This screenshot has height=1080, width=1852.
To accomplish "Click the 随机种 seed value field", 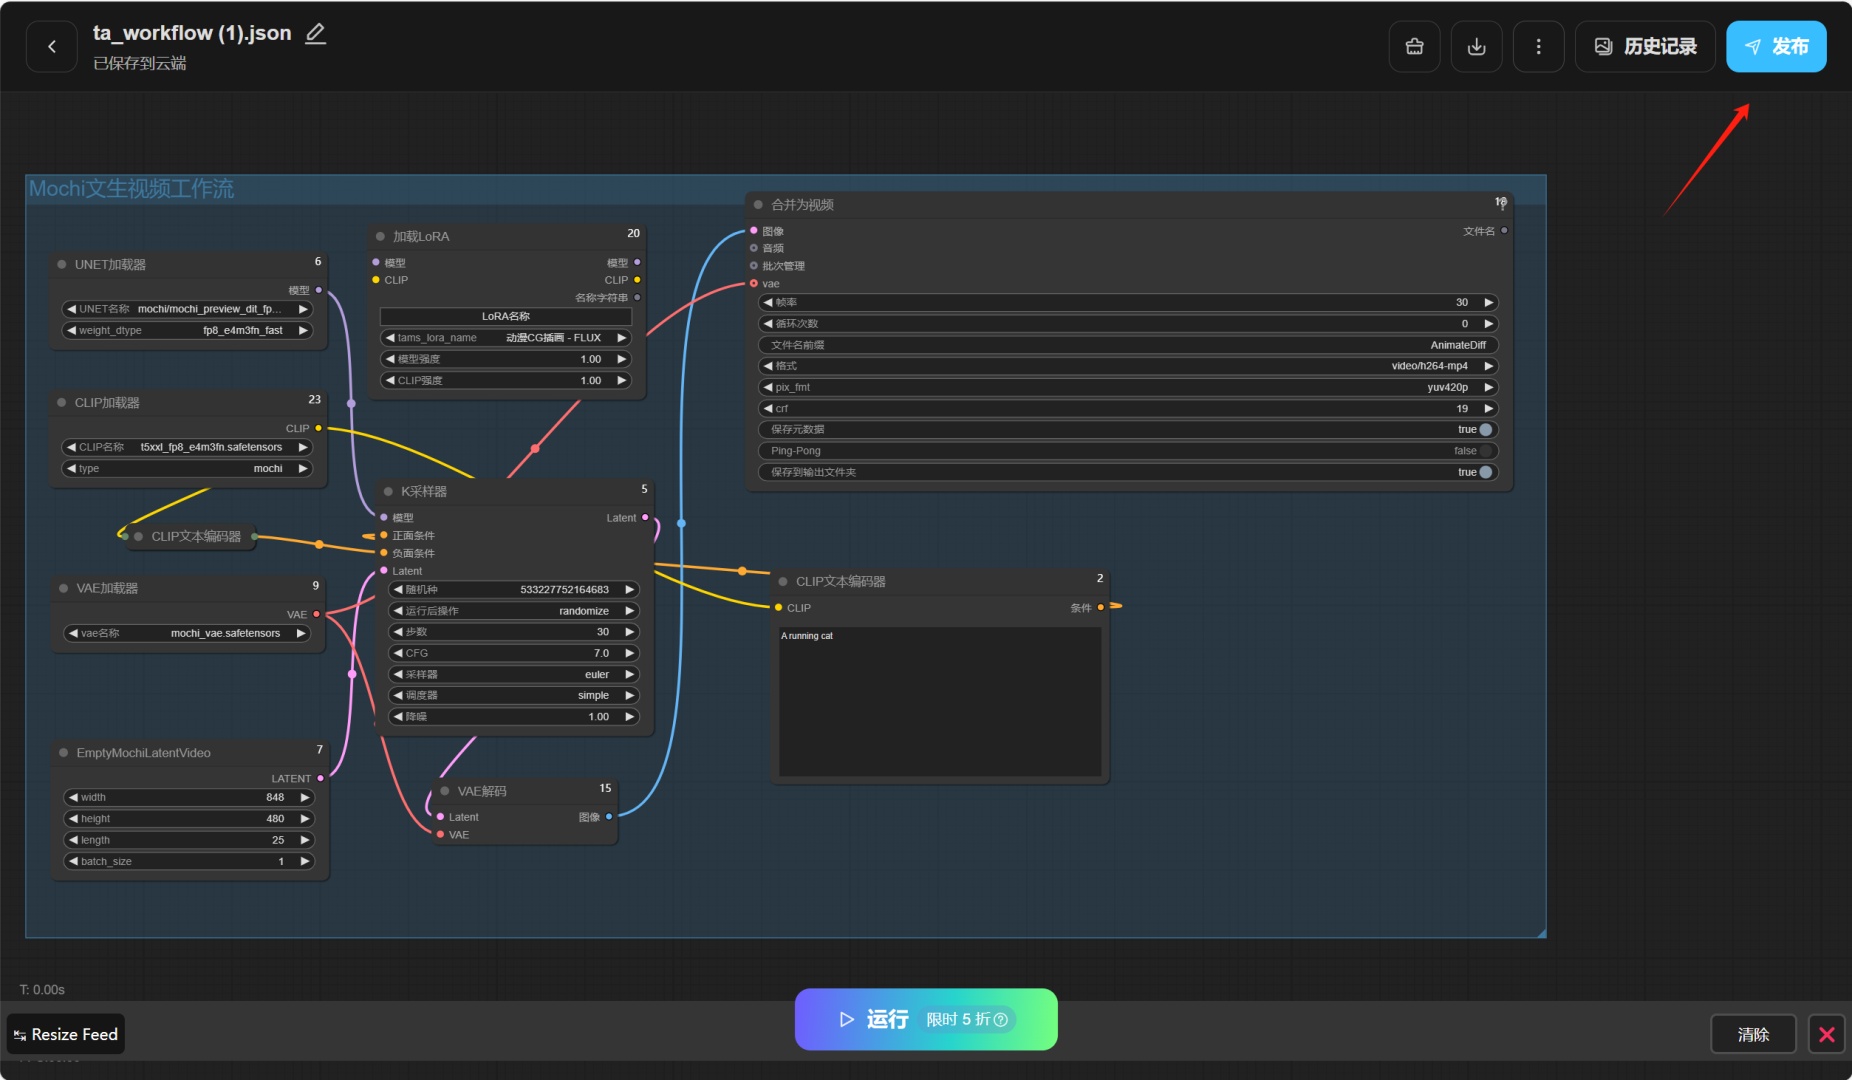I will point(513,590).
